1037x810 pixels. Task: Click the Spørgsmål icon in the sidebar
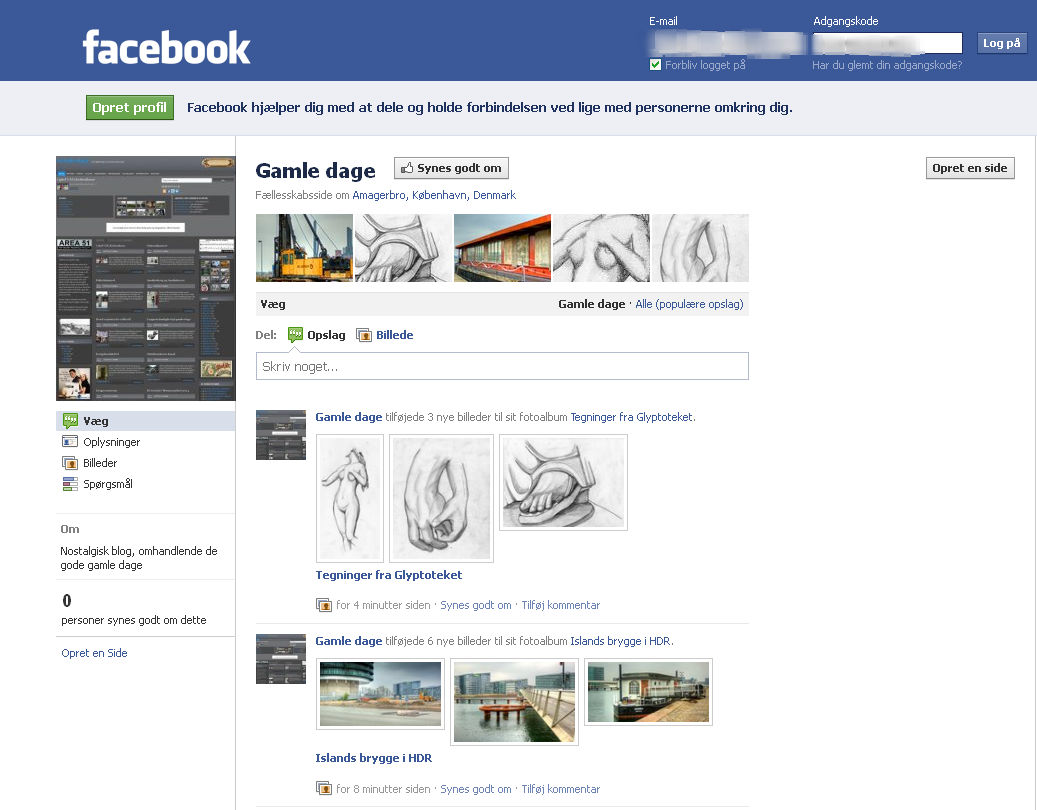pos(70,484)
